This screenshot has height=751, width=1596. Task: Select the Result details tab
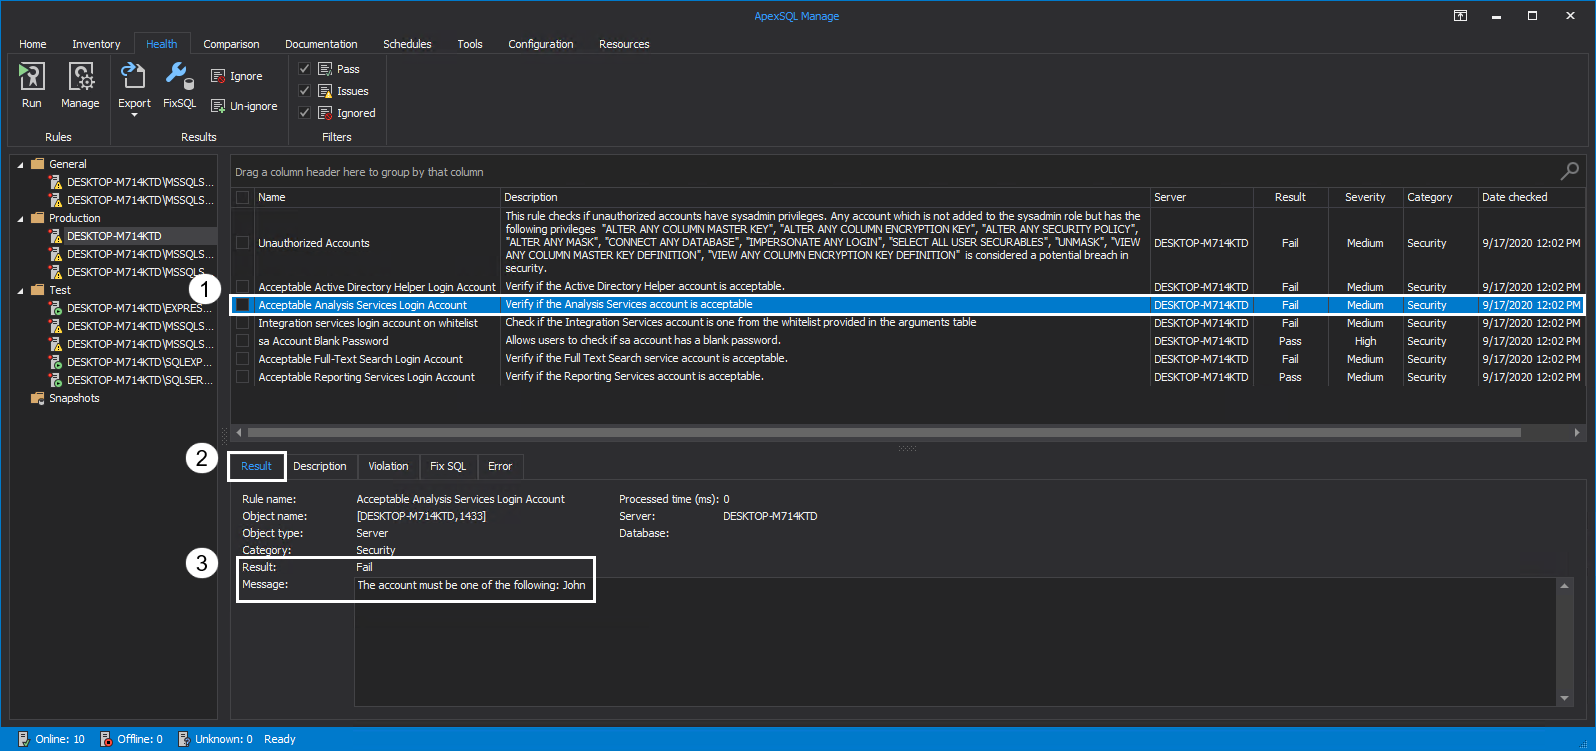pos(256,467)
